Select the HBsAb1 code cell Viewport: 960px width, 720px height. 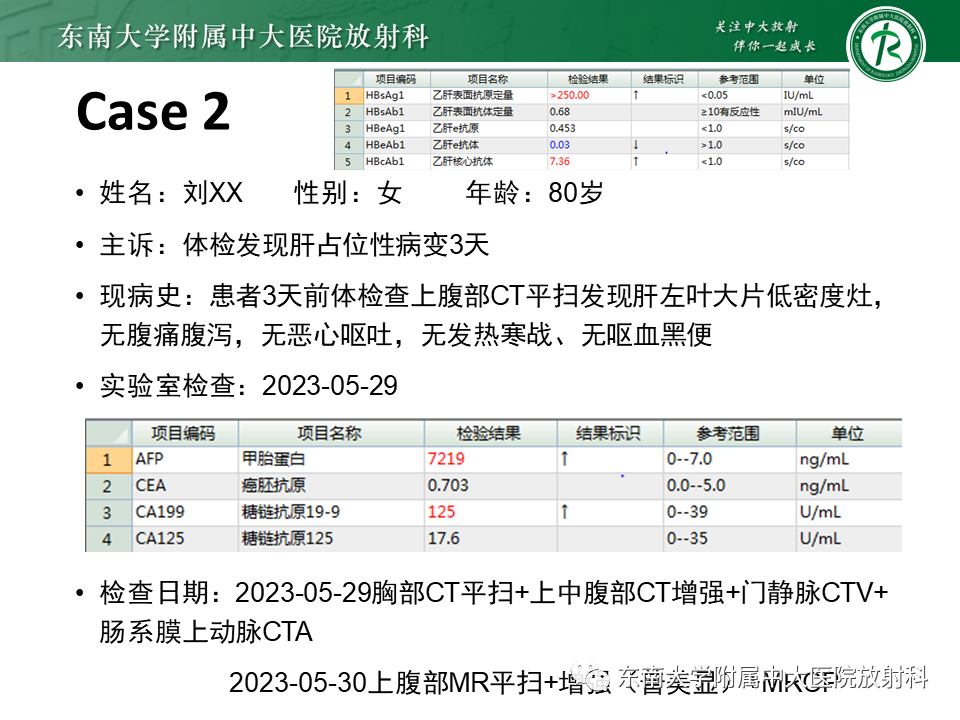click(x=397, y=112)
